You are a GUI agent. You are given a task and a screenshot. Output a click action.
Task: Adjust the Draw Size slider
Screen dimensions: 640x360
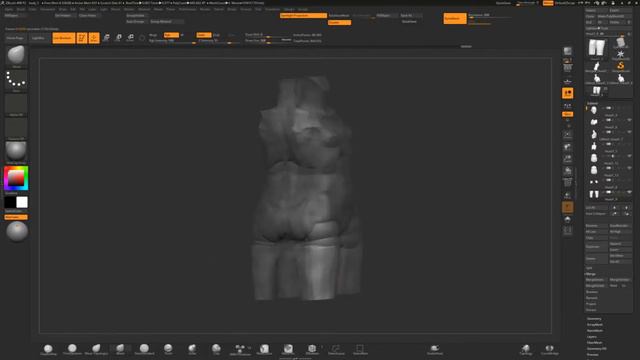coord(267,41)
